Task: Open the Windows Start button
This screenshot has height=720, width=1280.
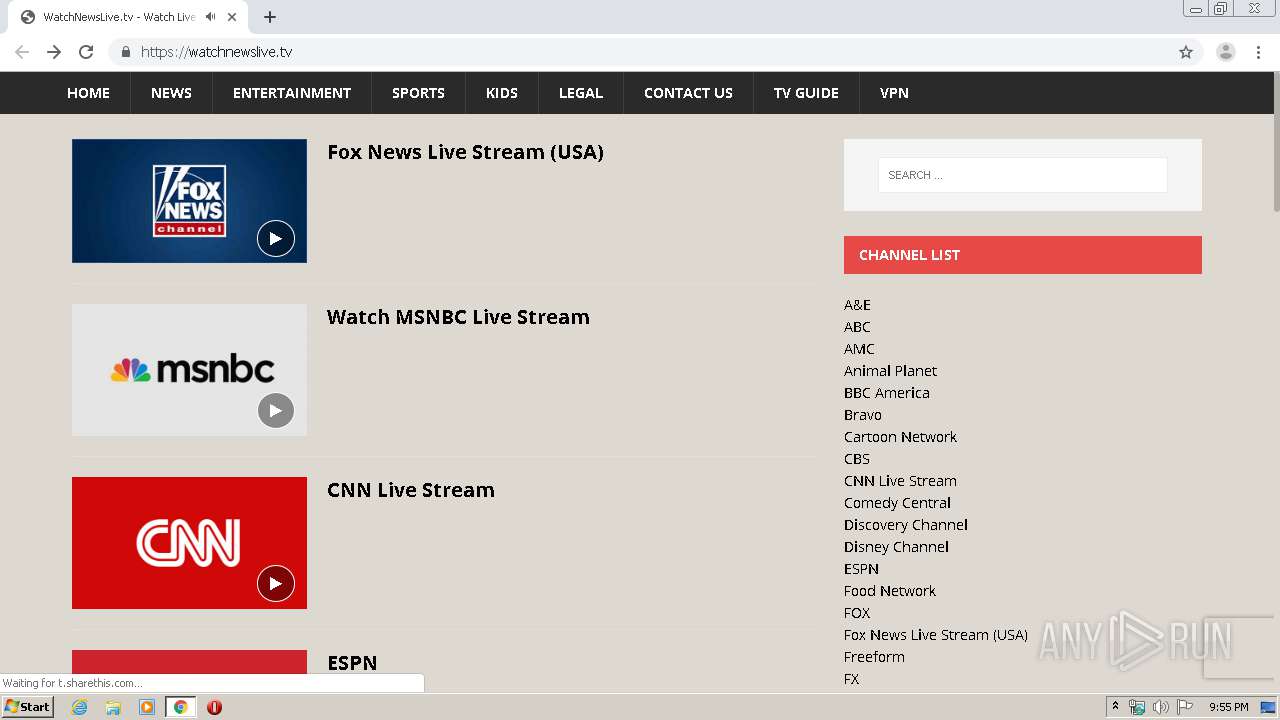Action: pyautogui.click(x=27, y=707)
